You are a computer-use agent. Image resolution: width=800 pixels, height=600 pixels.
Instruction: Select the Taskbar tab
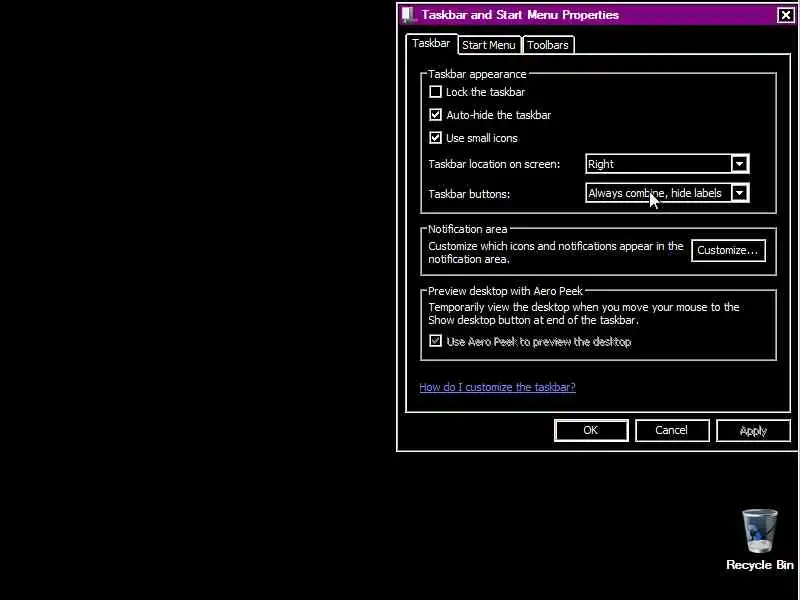pos(431,43)
